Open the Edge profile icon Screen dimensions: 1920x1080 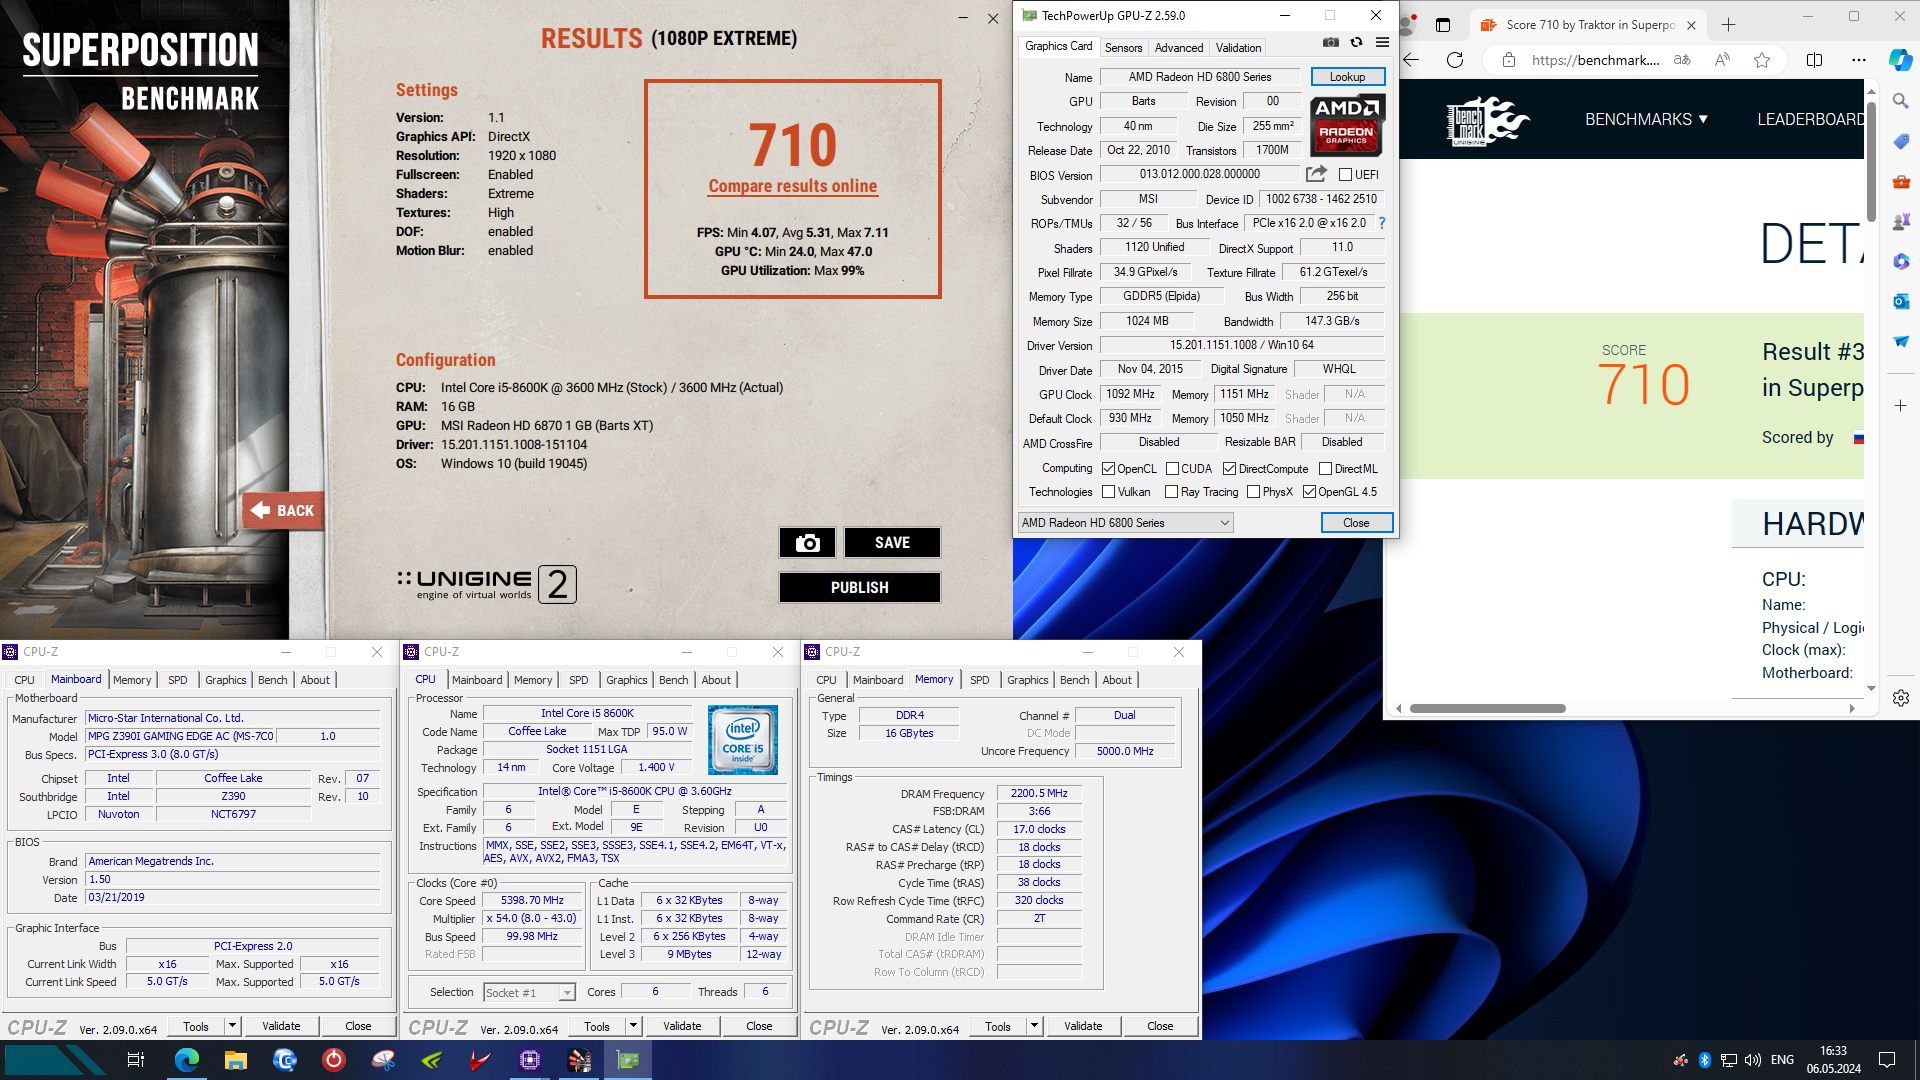pos(1407,25)
